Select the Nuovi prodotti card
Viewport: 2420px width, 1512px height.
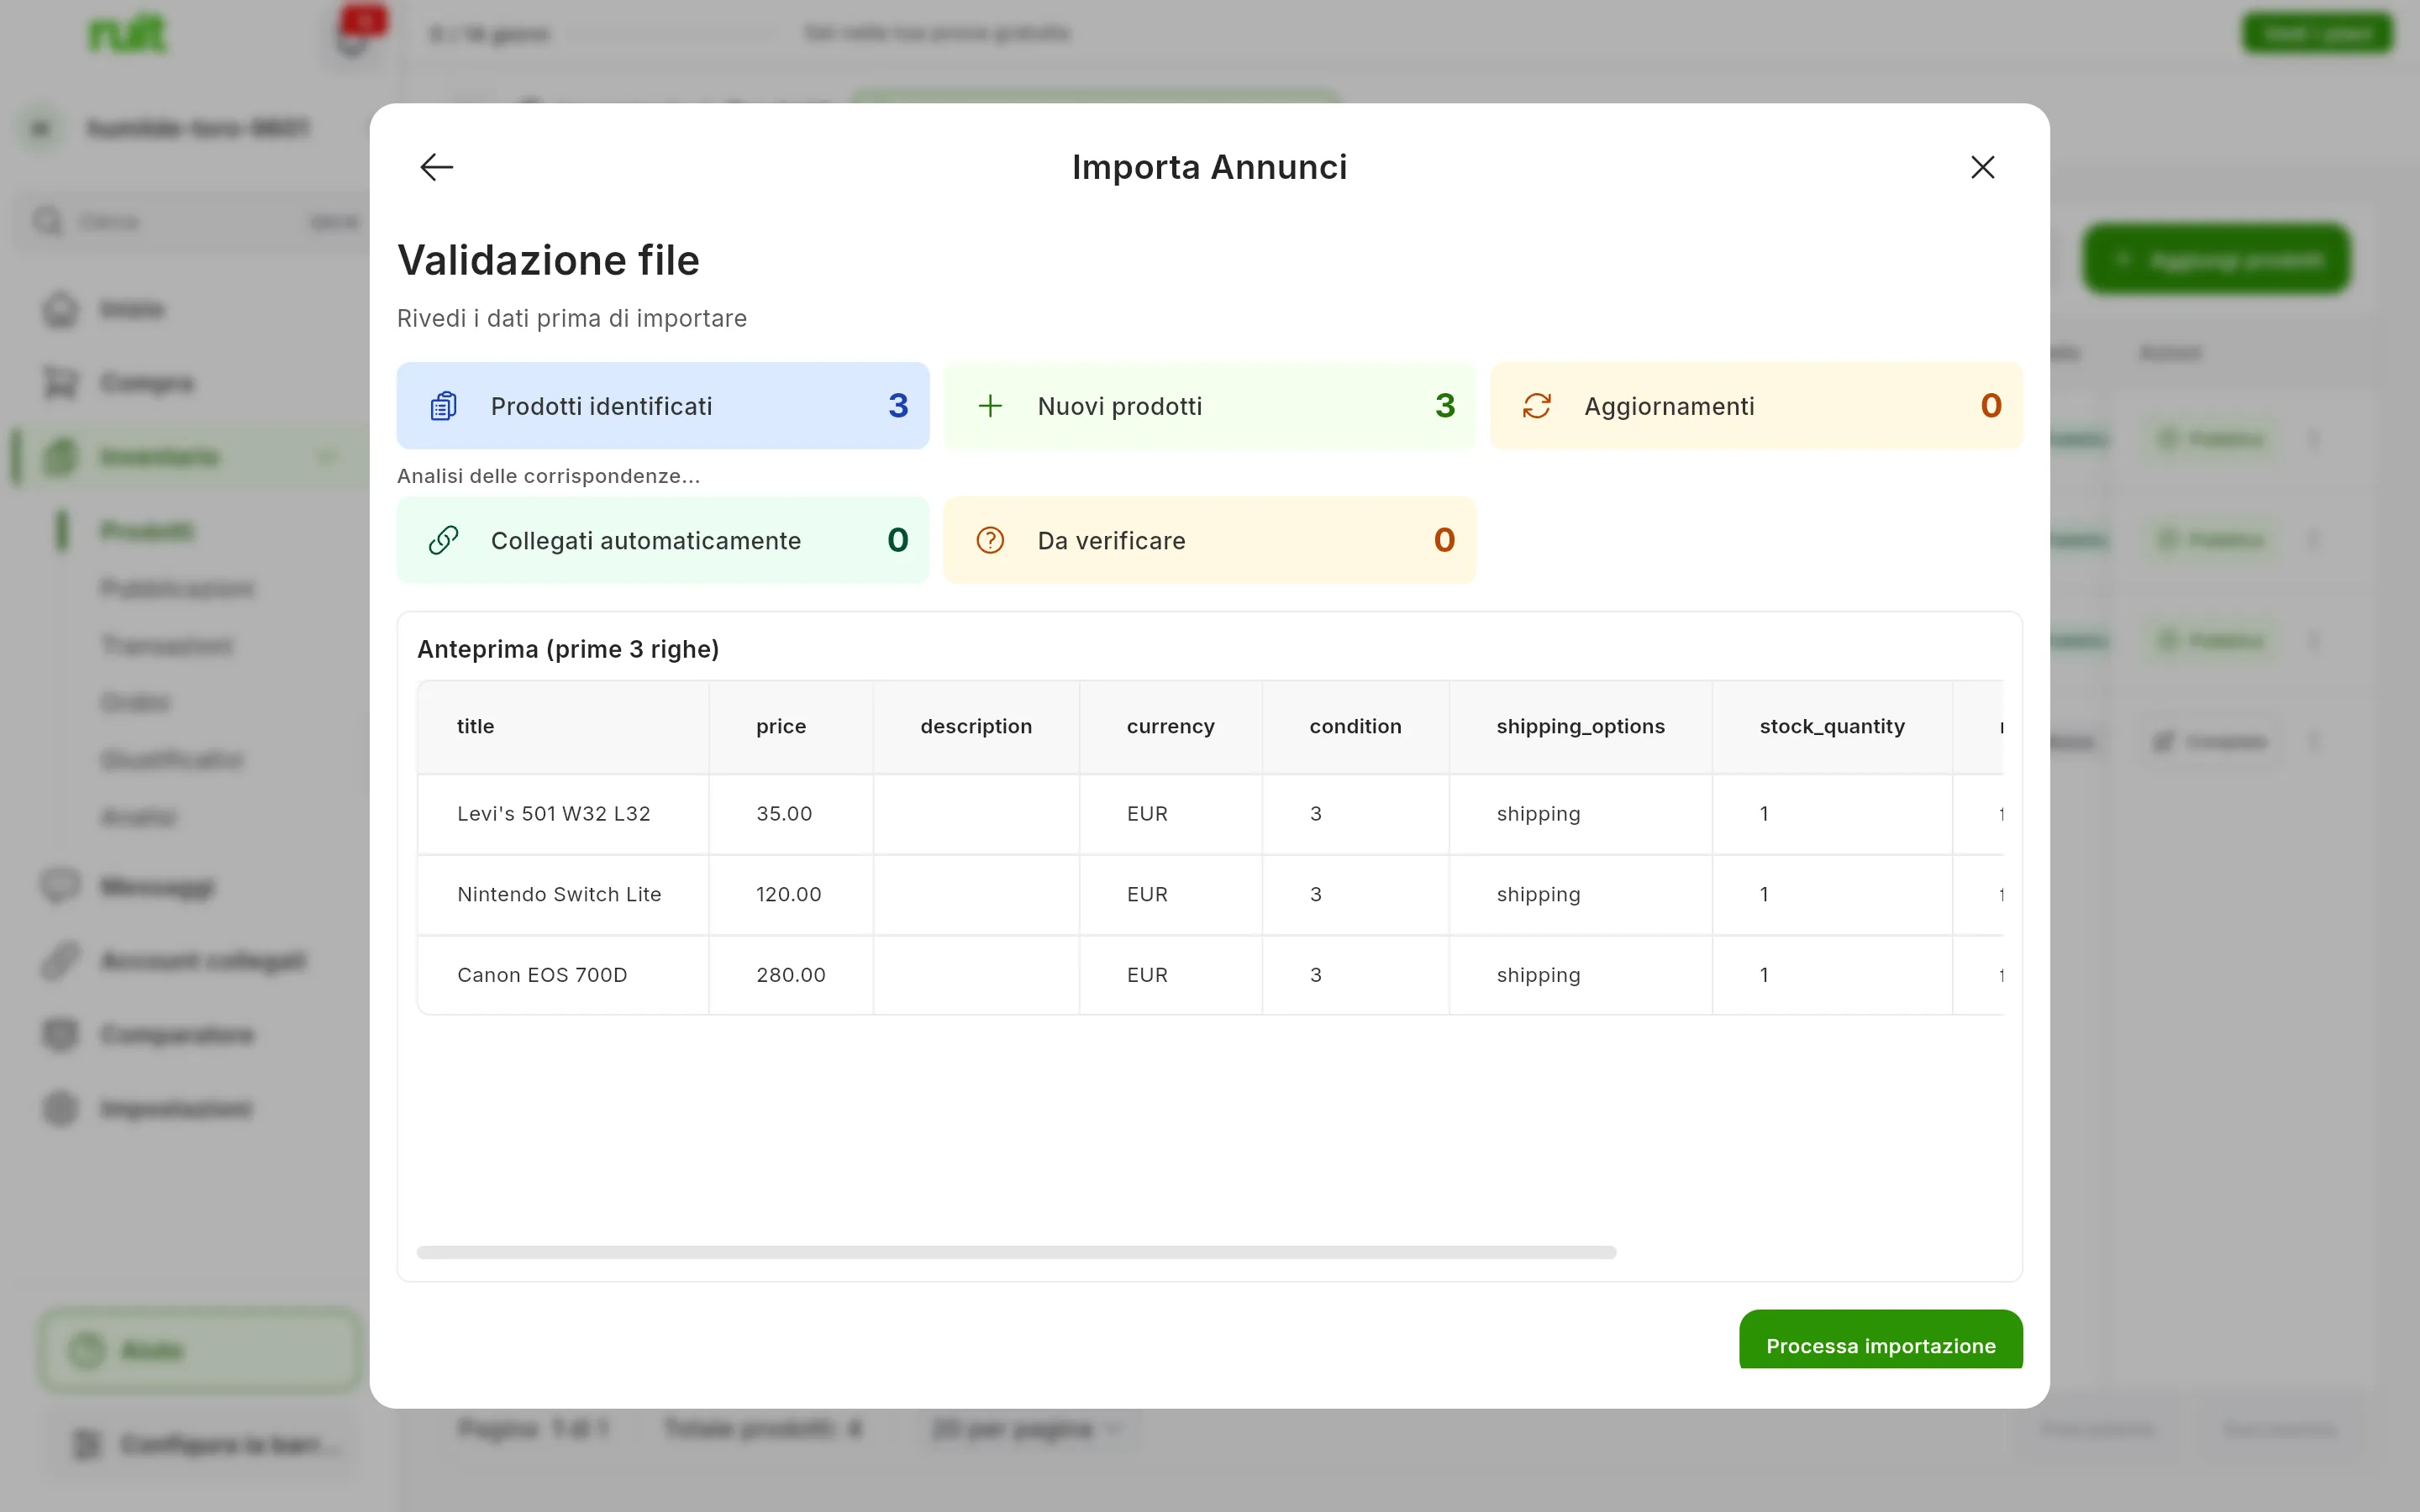click(x=1209, y=405)
